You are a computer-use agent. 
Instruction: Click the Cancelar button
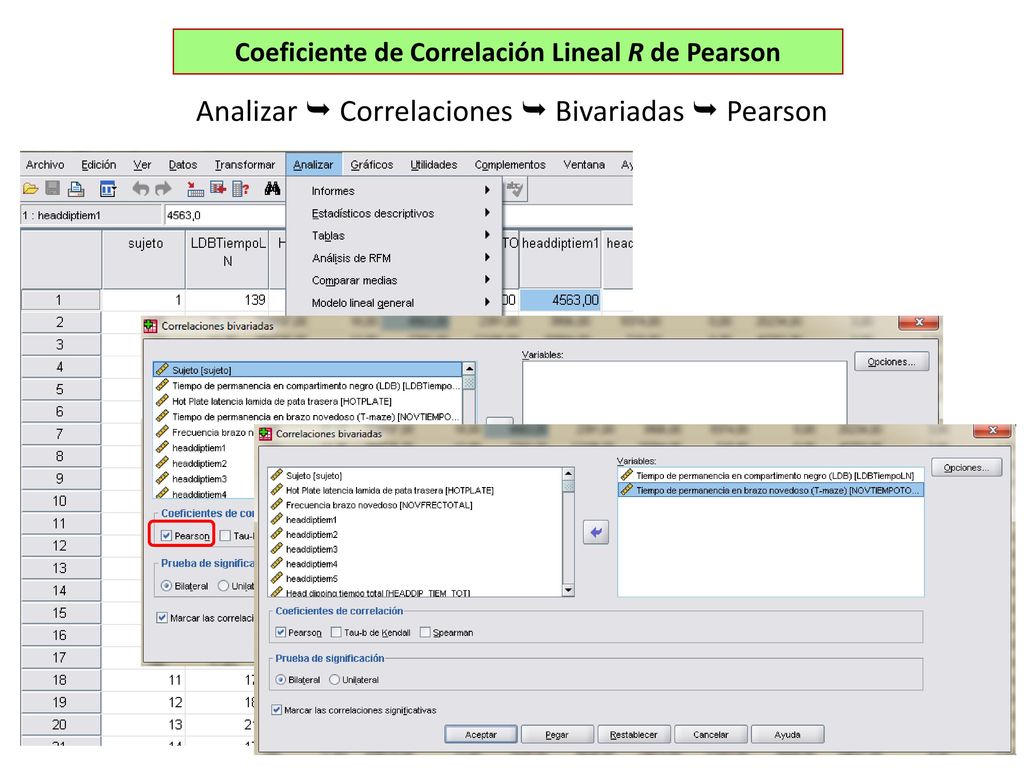pyautogui.click(x=711, y=735)
